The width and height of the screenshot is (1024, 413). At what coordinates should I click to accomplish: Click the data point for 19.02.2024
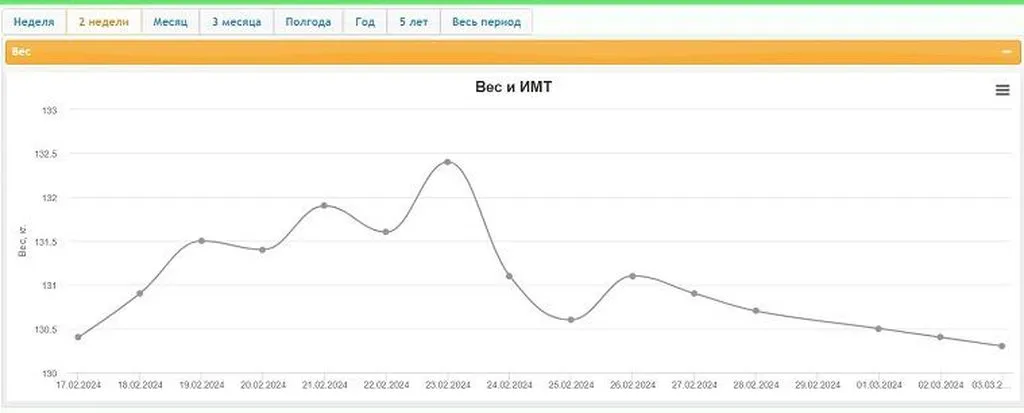tap(201, 240)
